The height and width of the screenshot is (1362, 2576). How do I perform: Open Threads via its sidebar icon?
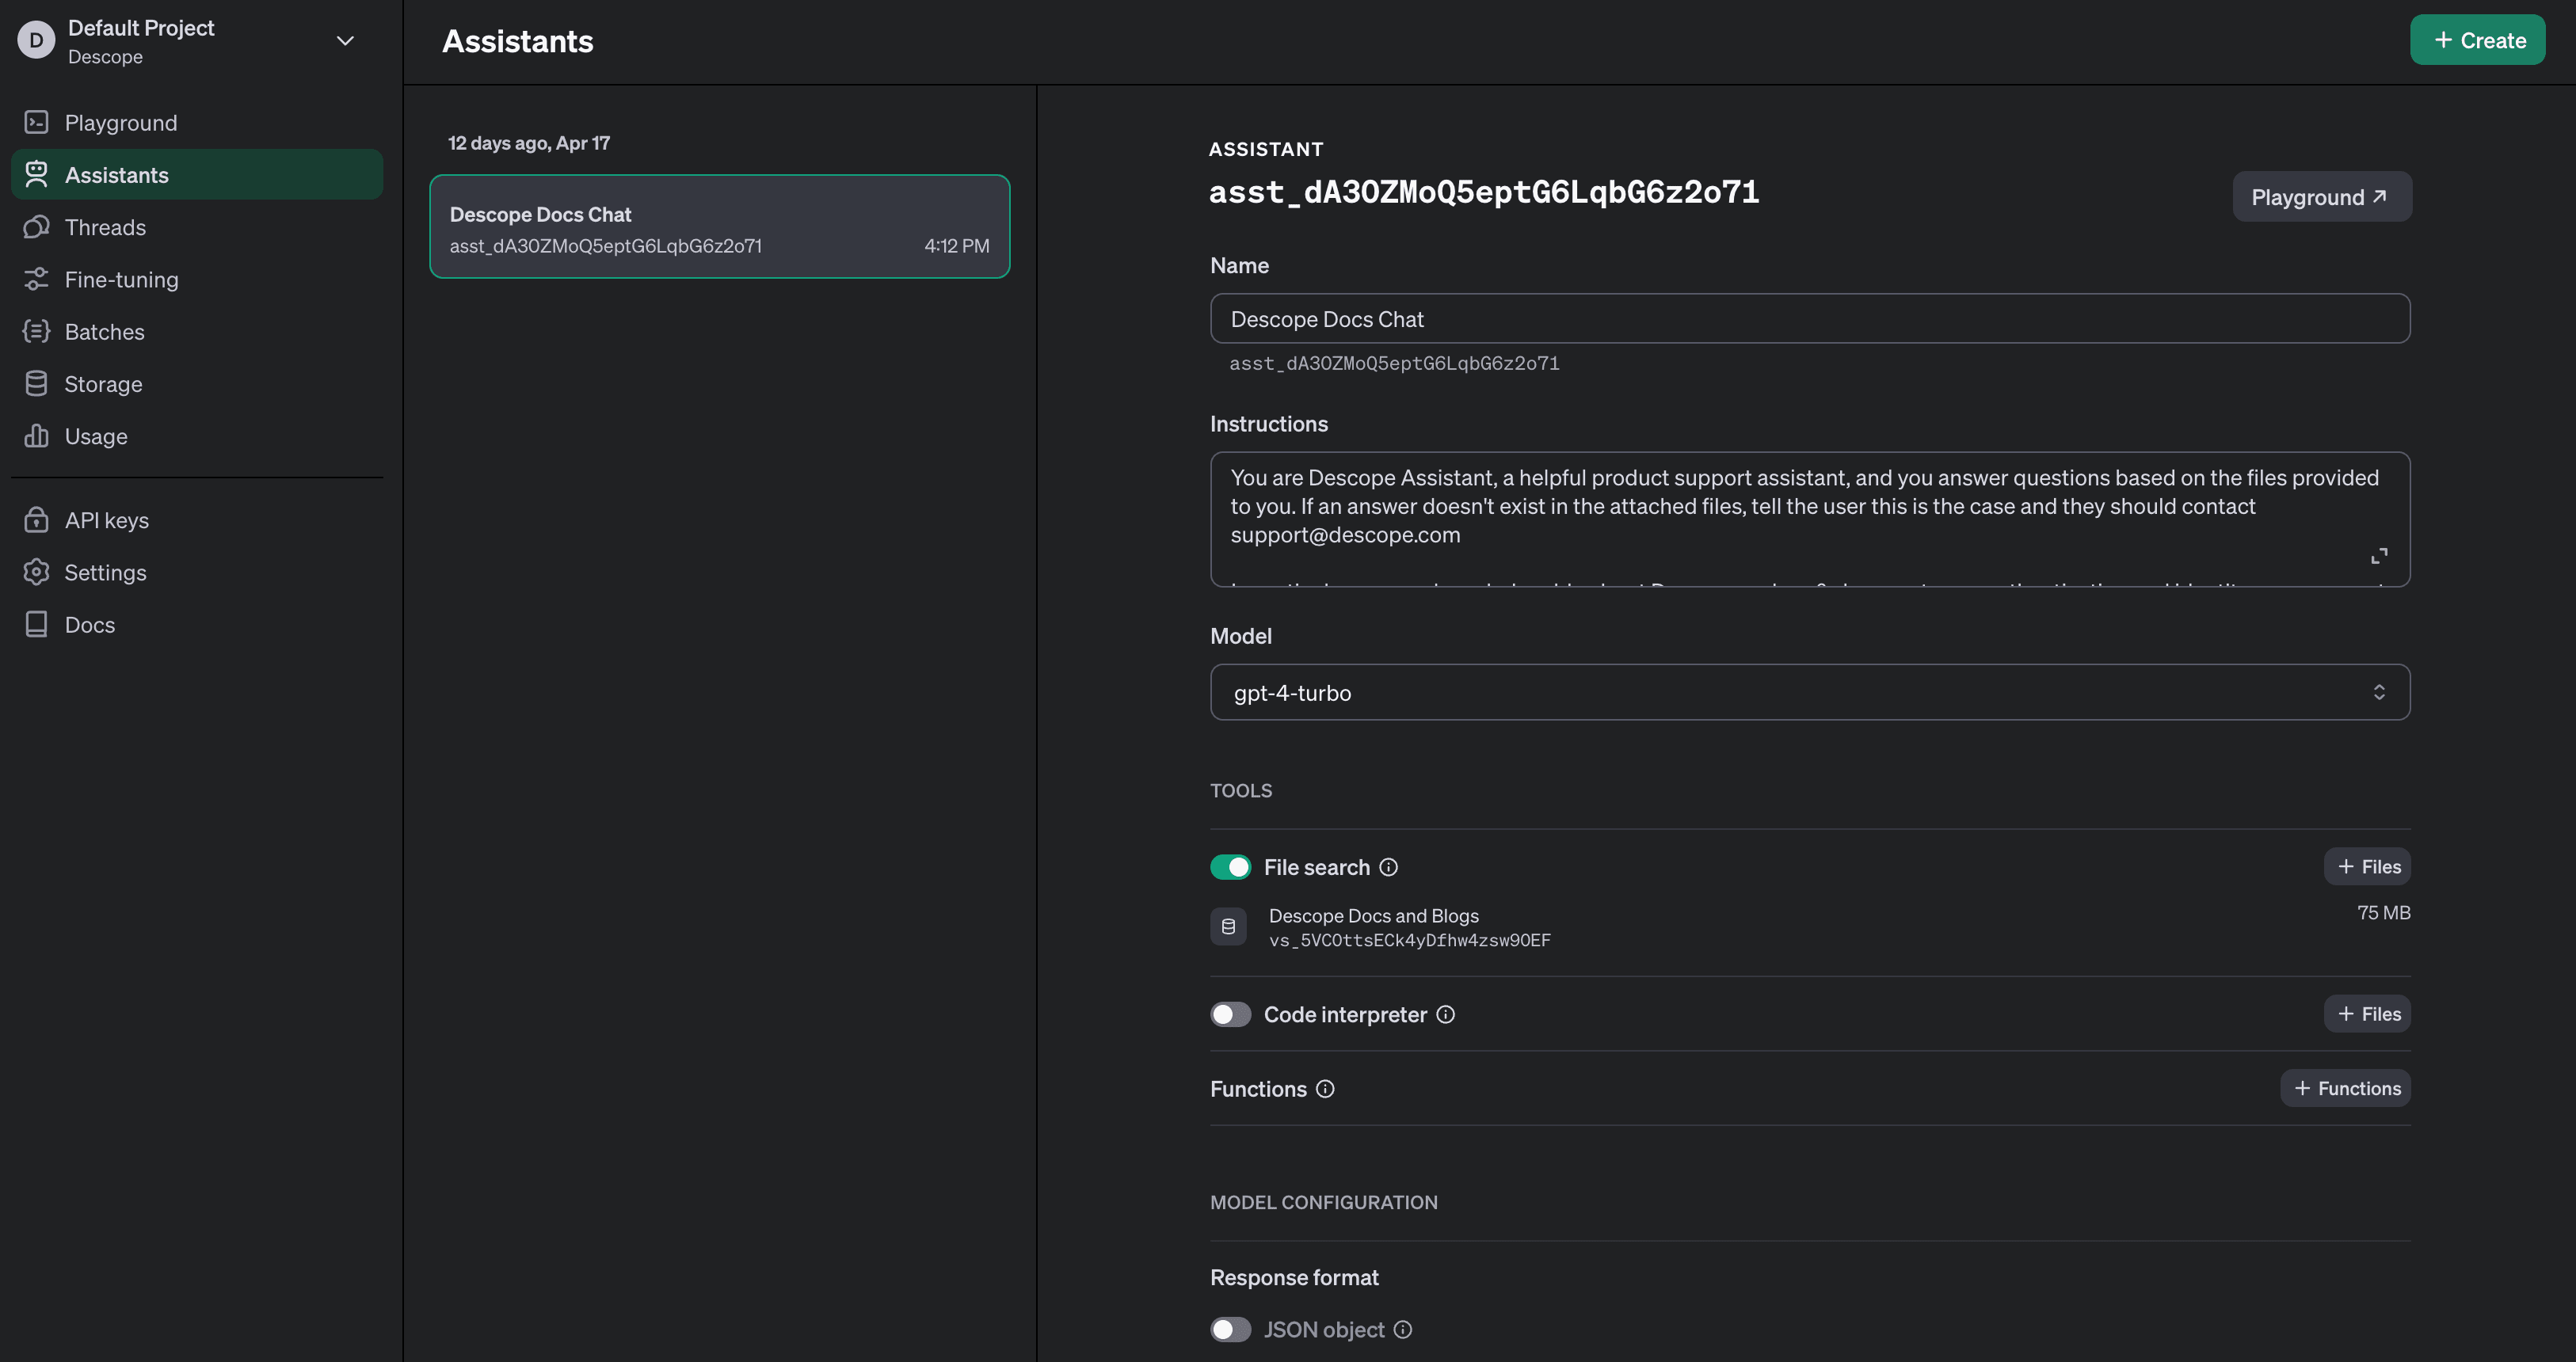coord(36,227)
